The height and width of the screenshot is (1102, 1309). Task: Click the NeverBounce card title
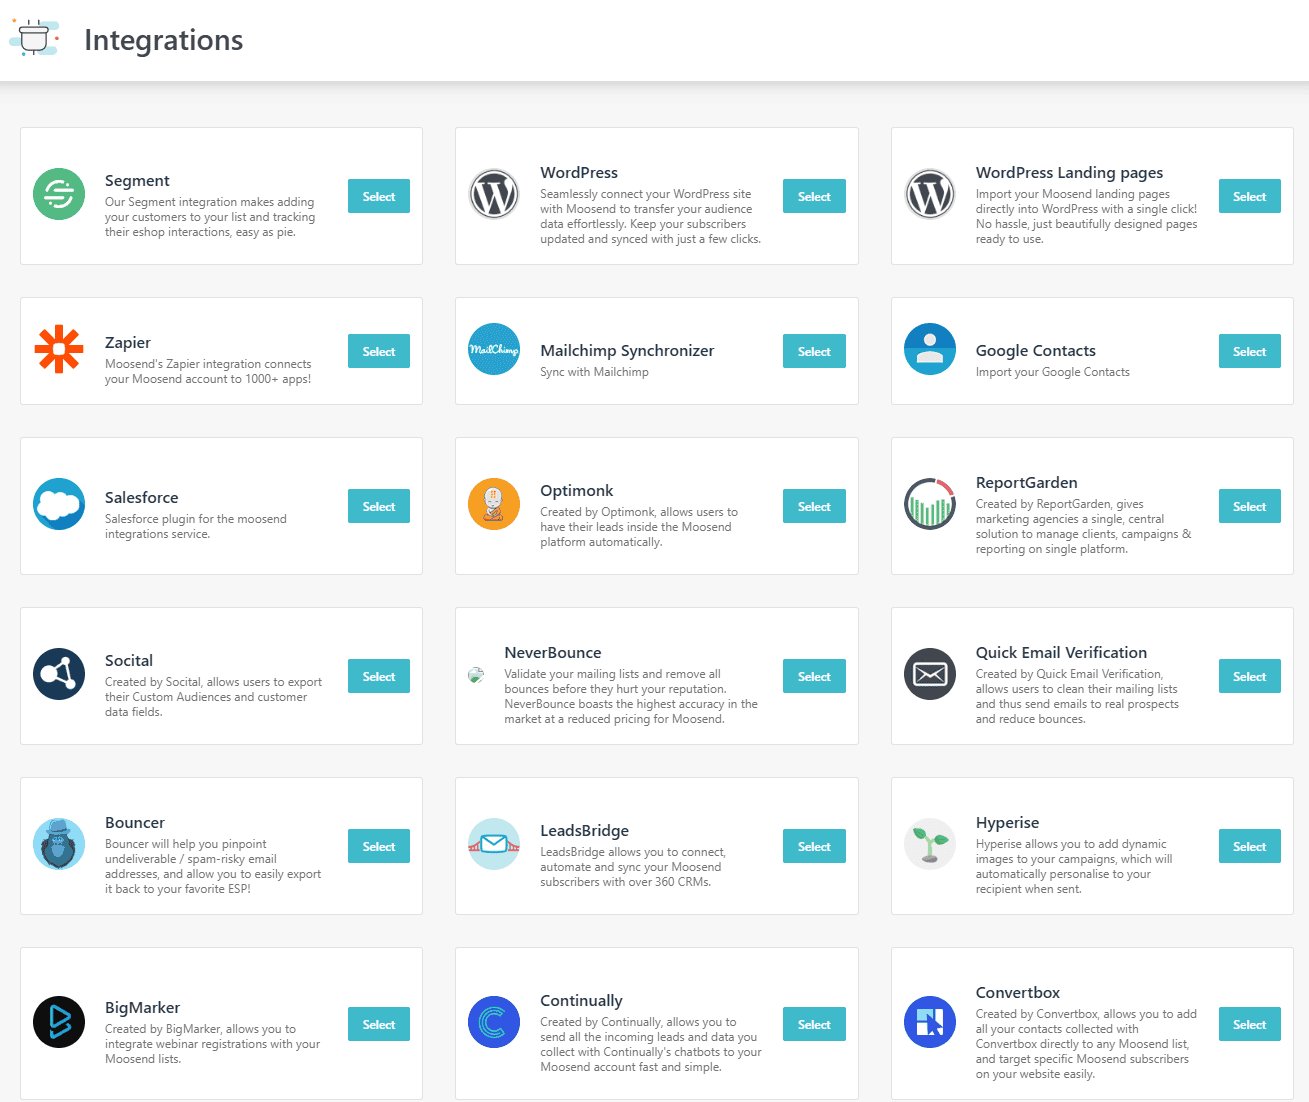pyautogui.click(x=553, y=653)
